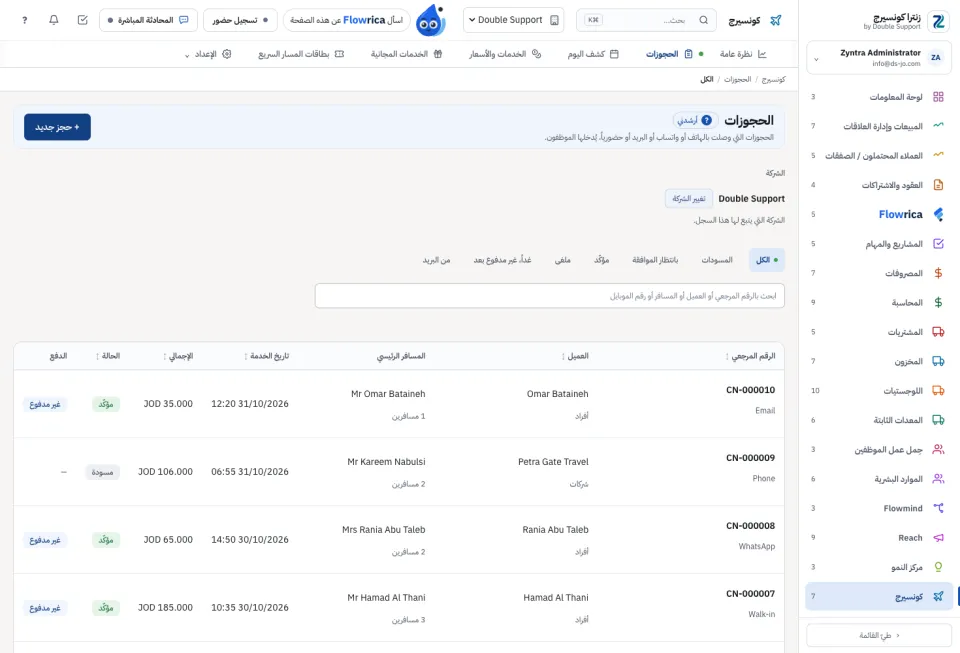Image resolution: width=960 pixels, height=653 pixels.
Task: Click the غير مدفوع badge for CN-000010
Action: click(x=45, y=404)
